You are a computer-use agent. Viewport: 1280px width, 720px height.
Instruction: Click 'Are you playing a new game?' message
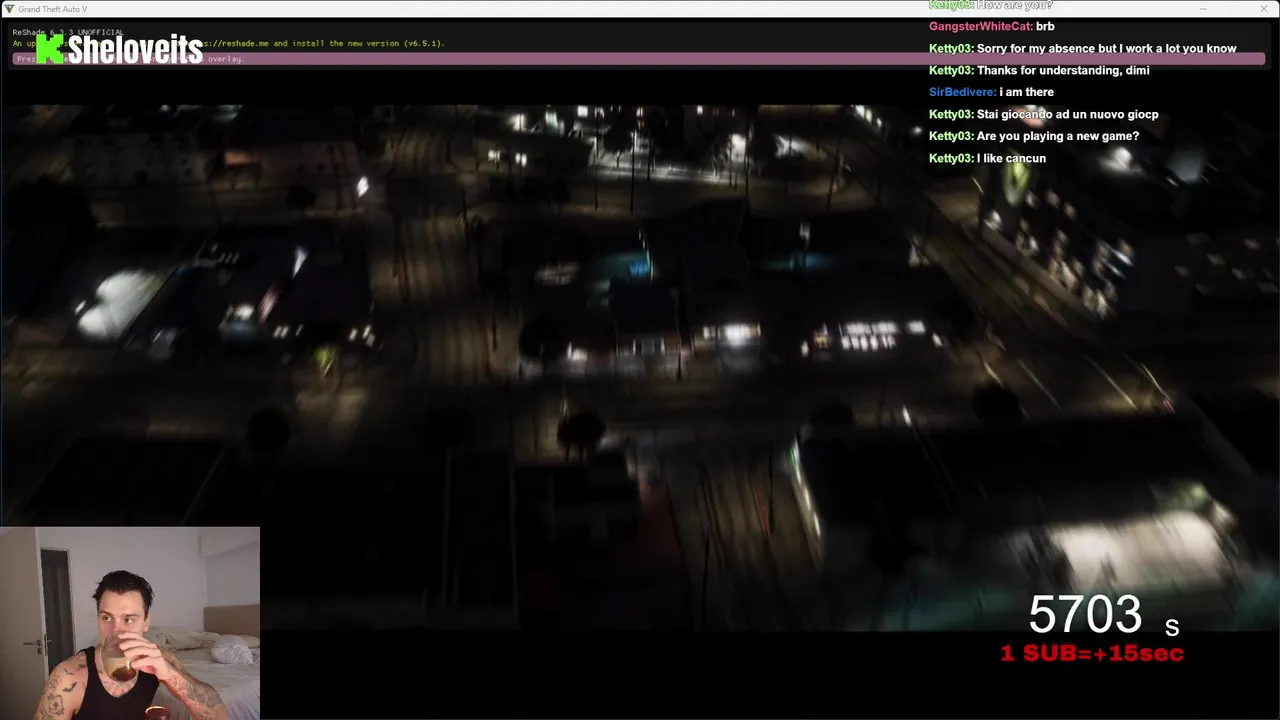coord(1034,136)
